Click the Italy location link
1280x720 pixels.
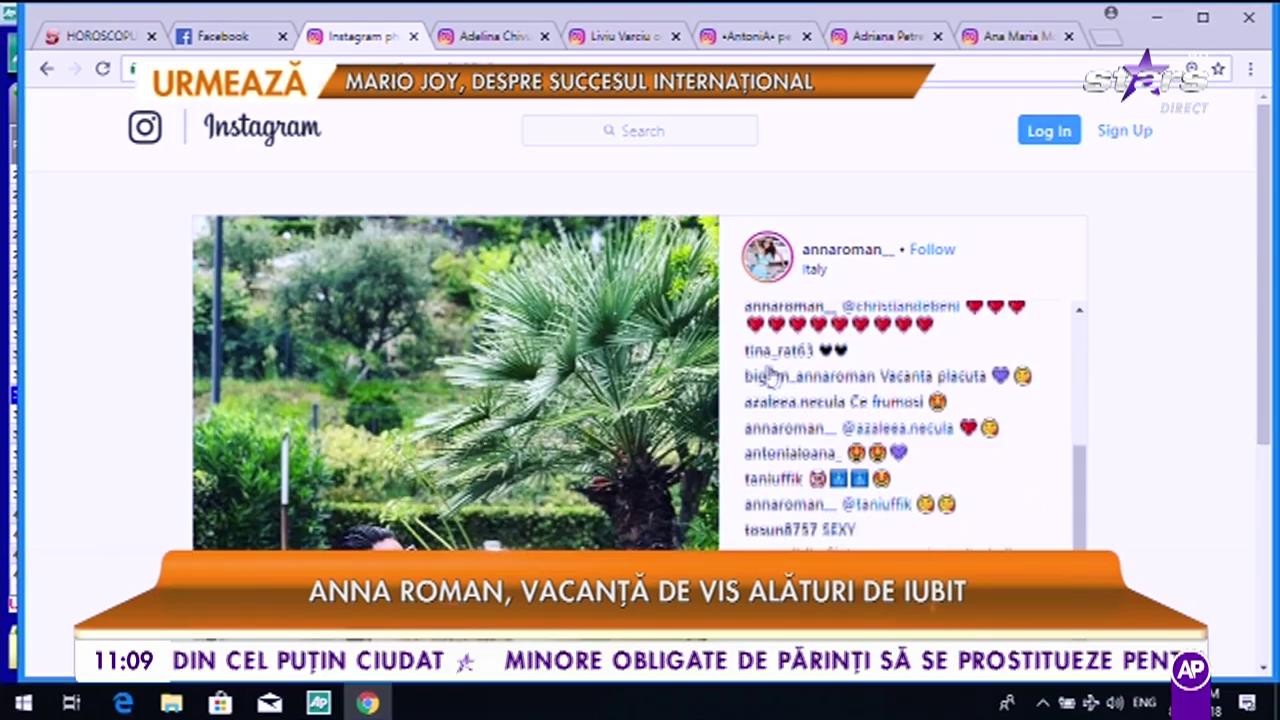point(814,270)
